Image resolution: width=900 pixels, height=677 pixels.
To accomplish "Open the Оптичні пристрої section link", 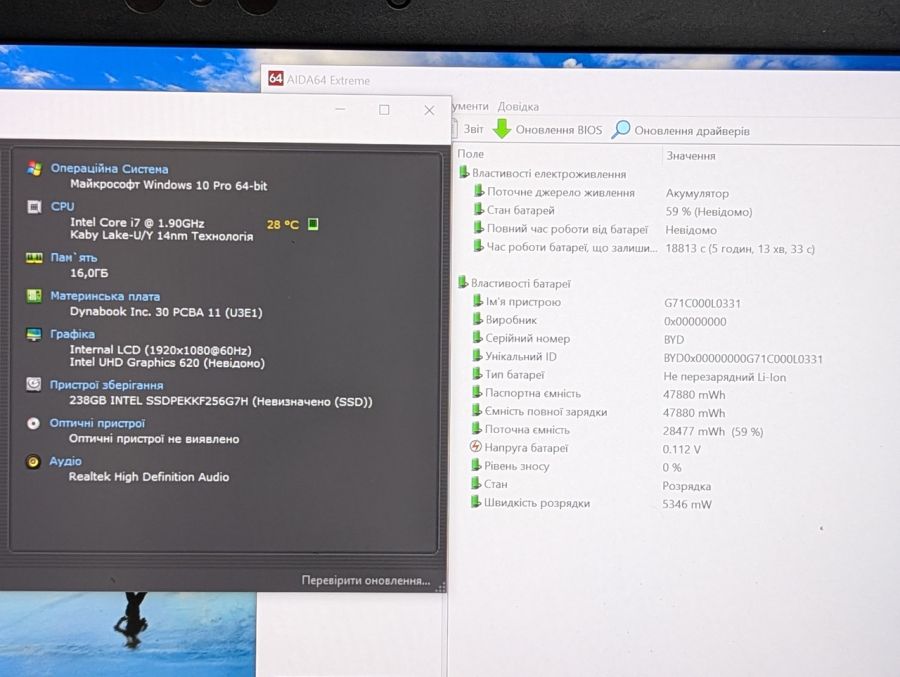I will pos(97,423).
